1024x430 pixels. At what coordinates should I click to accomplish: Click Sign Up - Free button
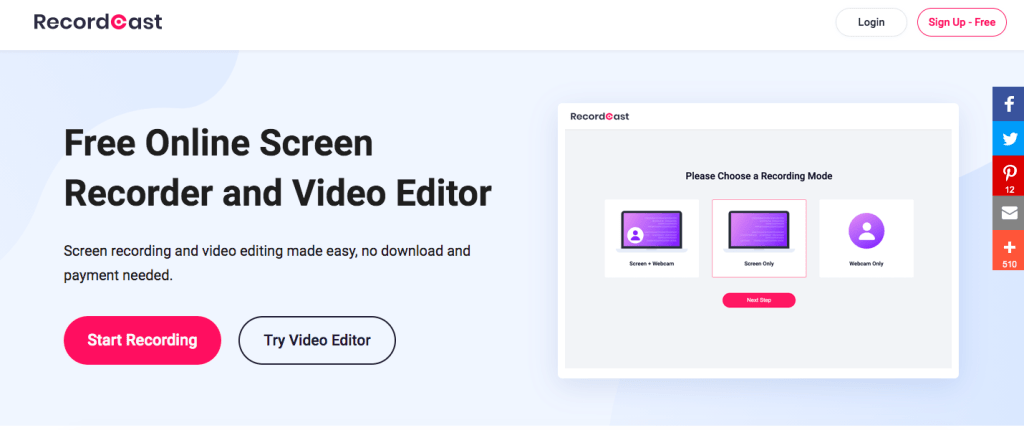click(x=962, y=22)
